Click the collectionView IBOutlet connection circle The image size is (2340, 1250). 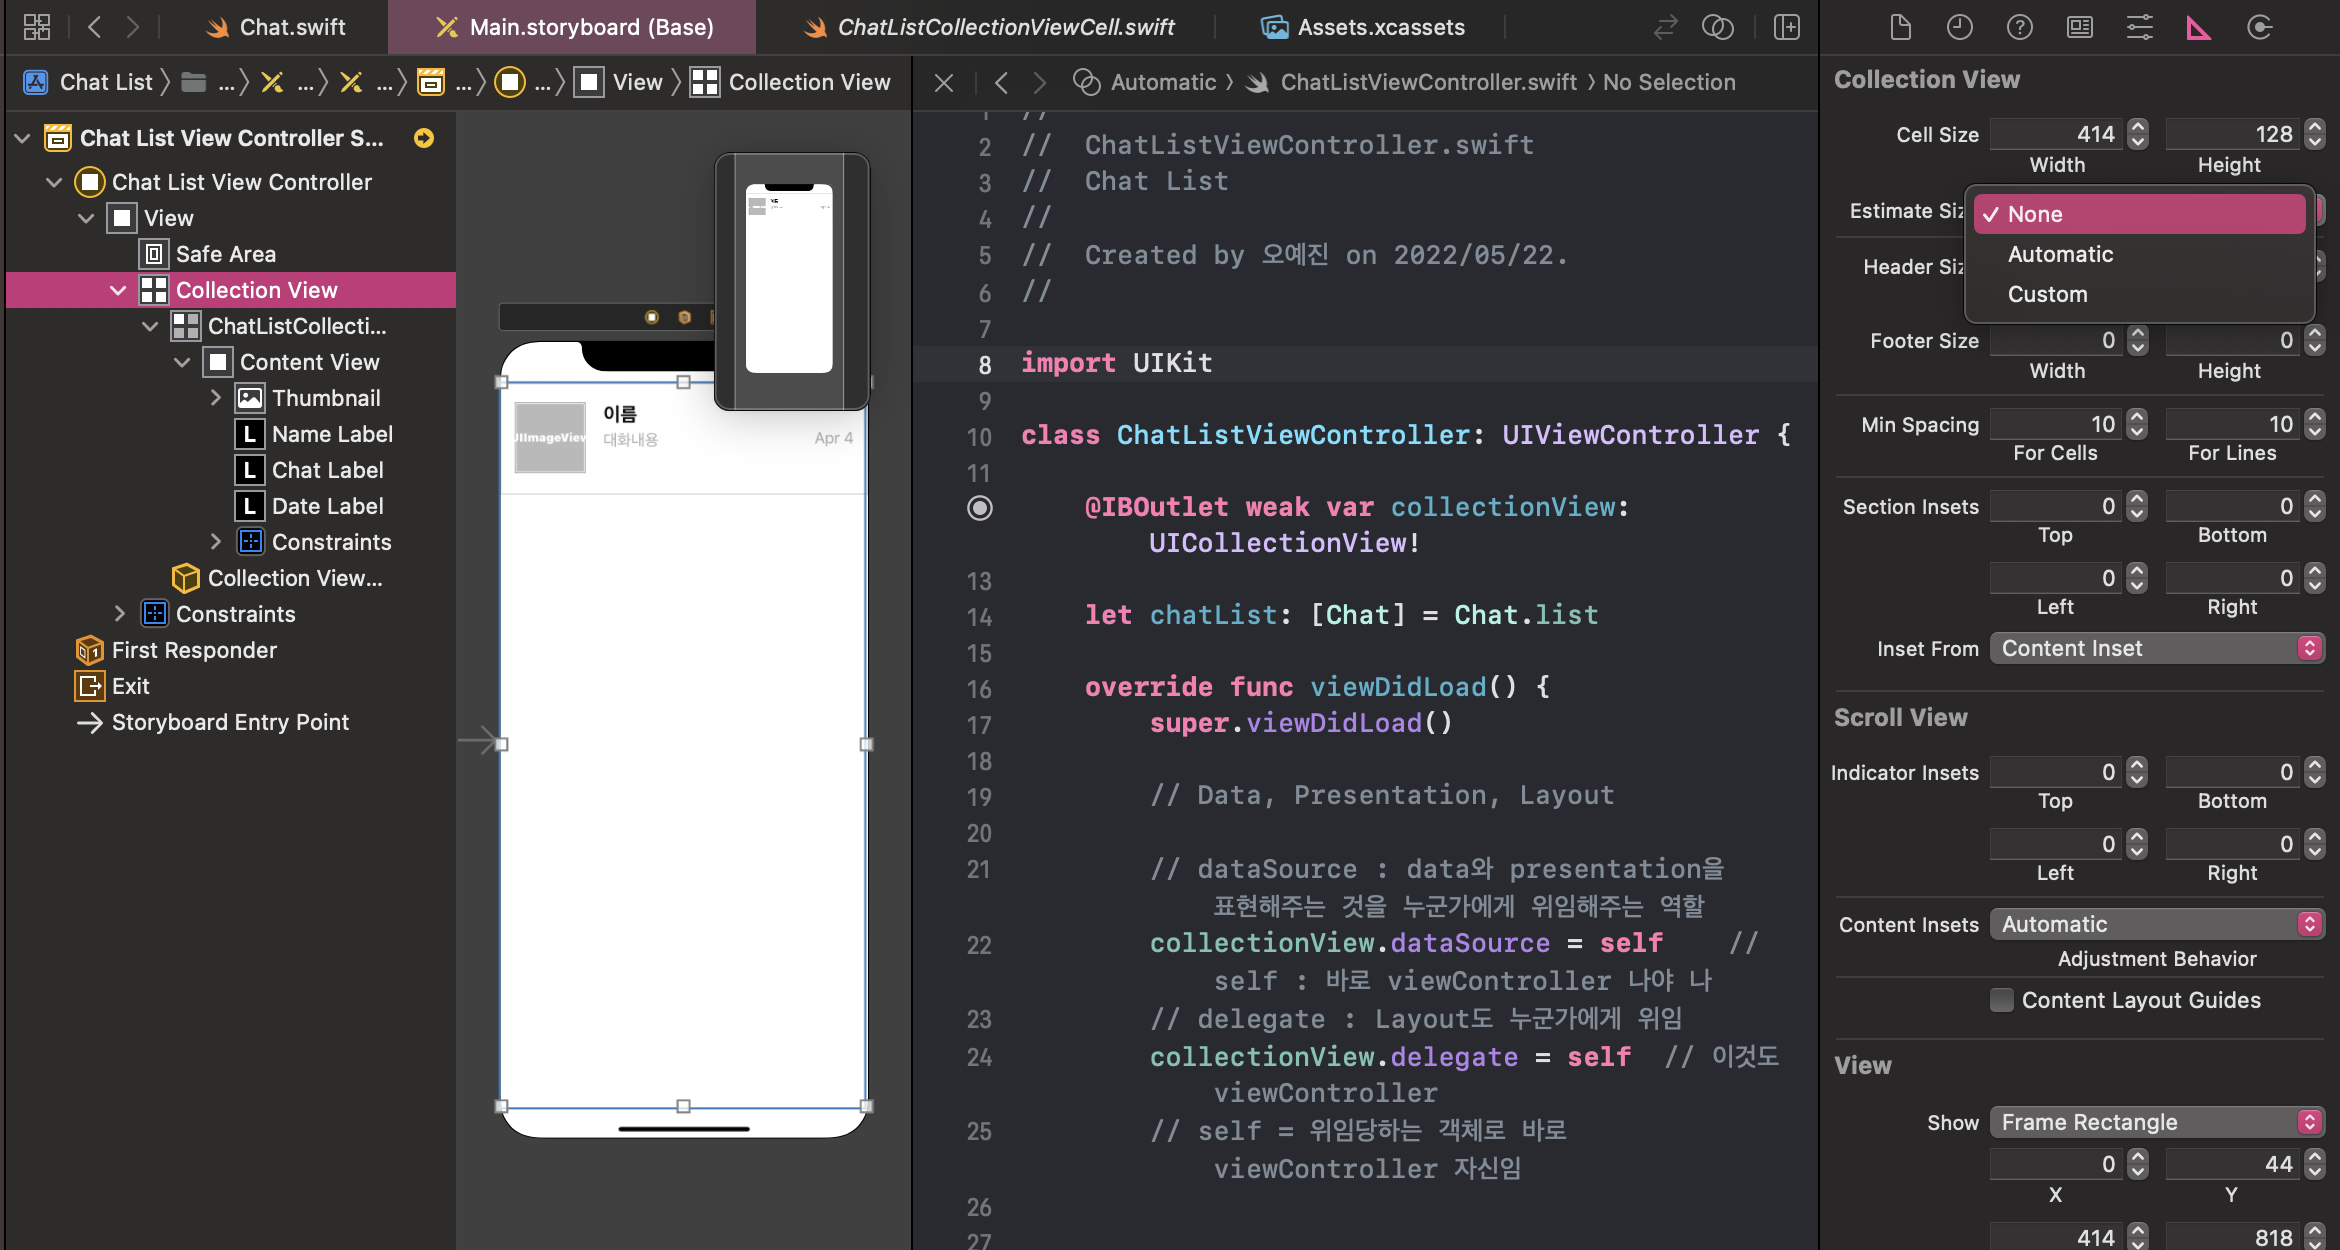(x=980, y=508)
